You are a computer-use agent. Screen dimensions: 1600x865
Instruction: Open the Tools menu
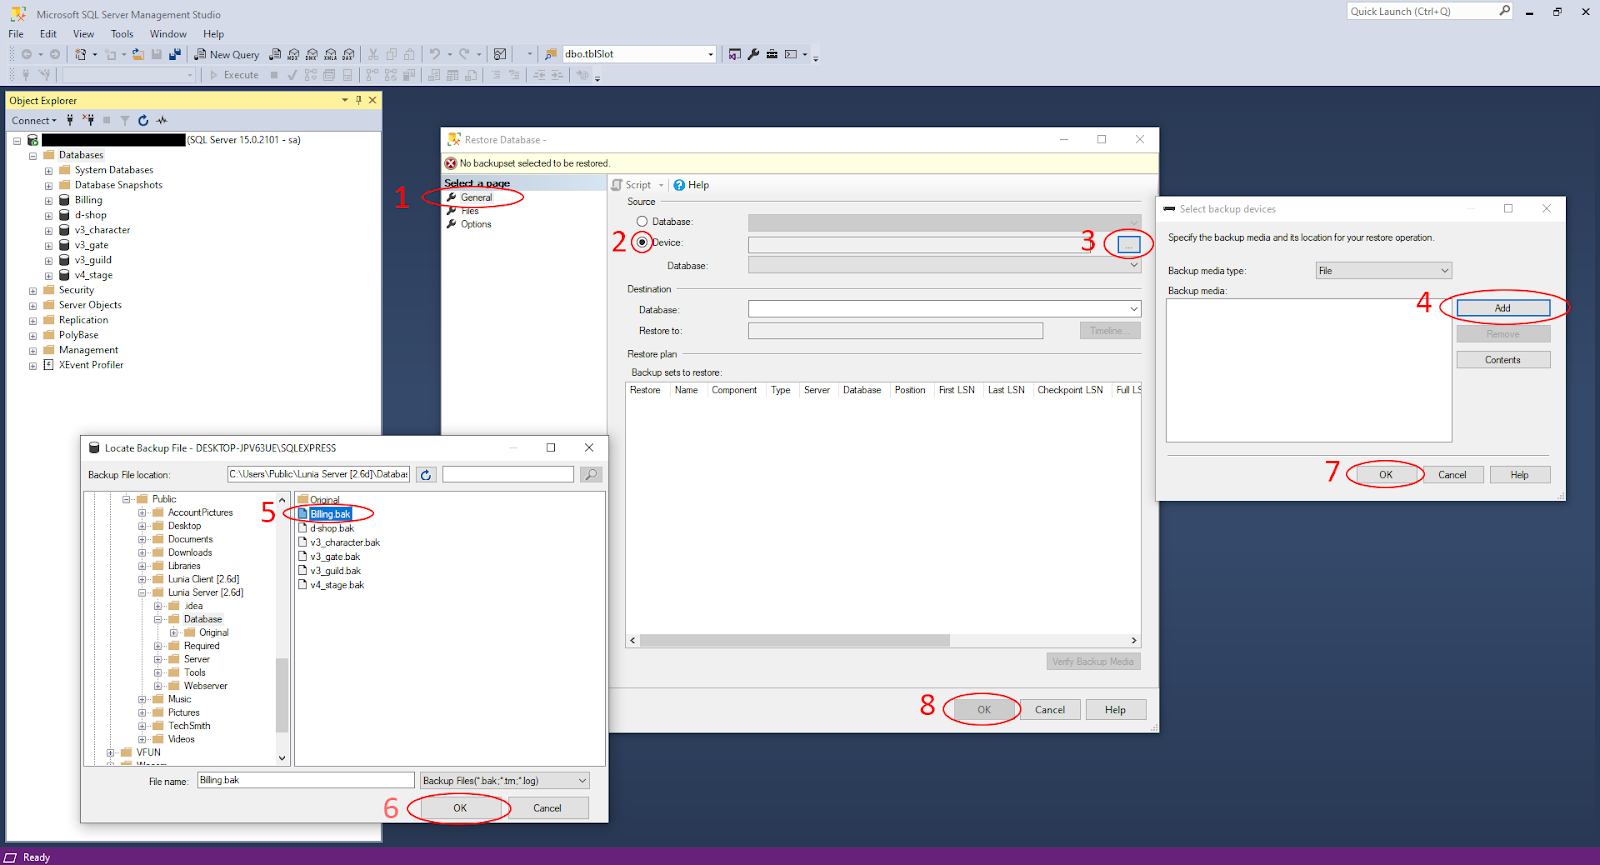[x=122, y=34]
